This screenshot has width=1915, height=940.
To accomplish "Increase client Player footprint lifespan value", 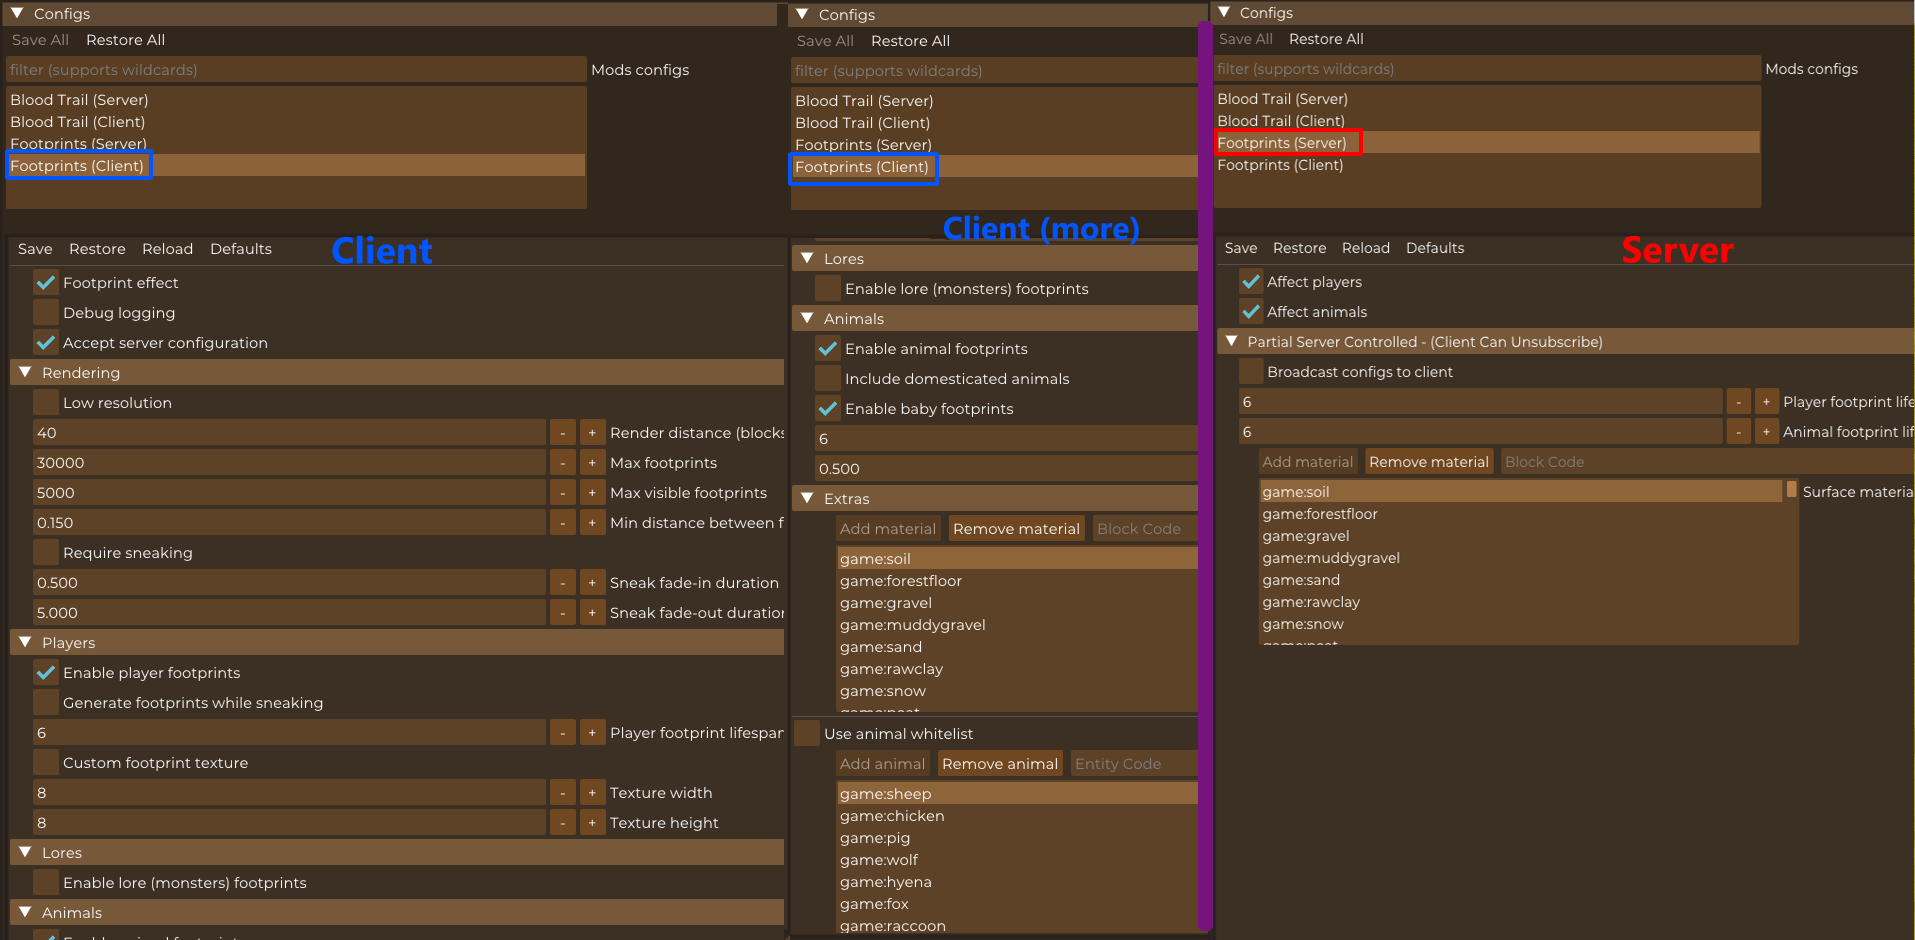I will 592,733.
